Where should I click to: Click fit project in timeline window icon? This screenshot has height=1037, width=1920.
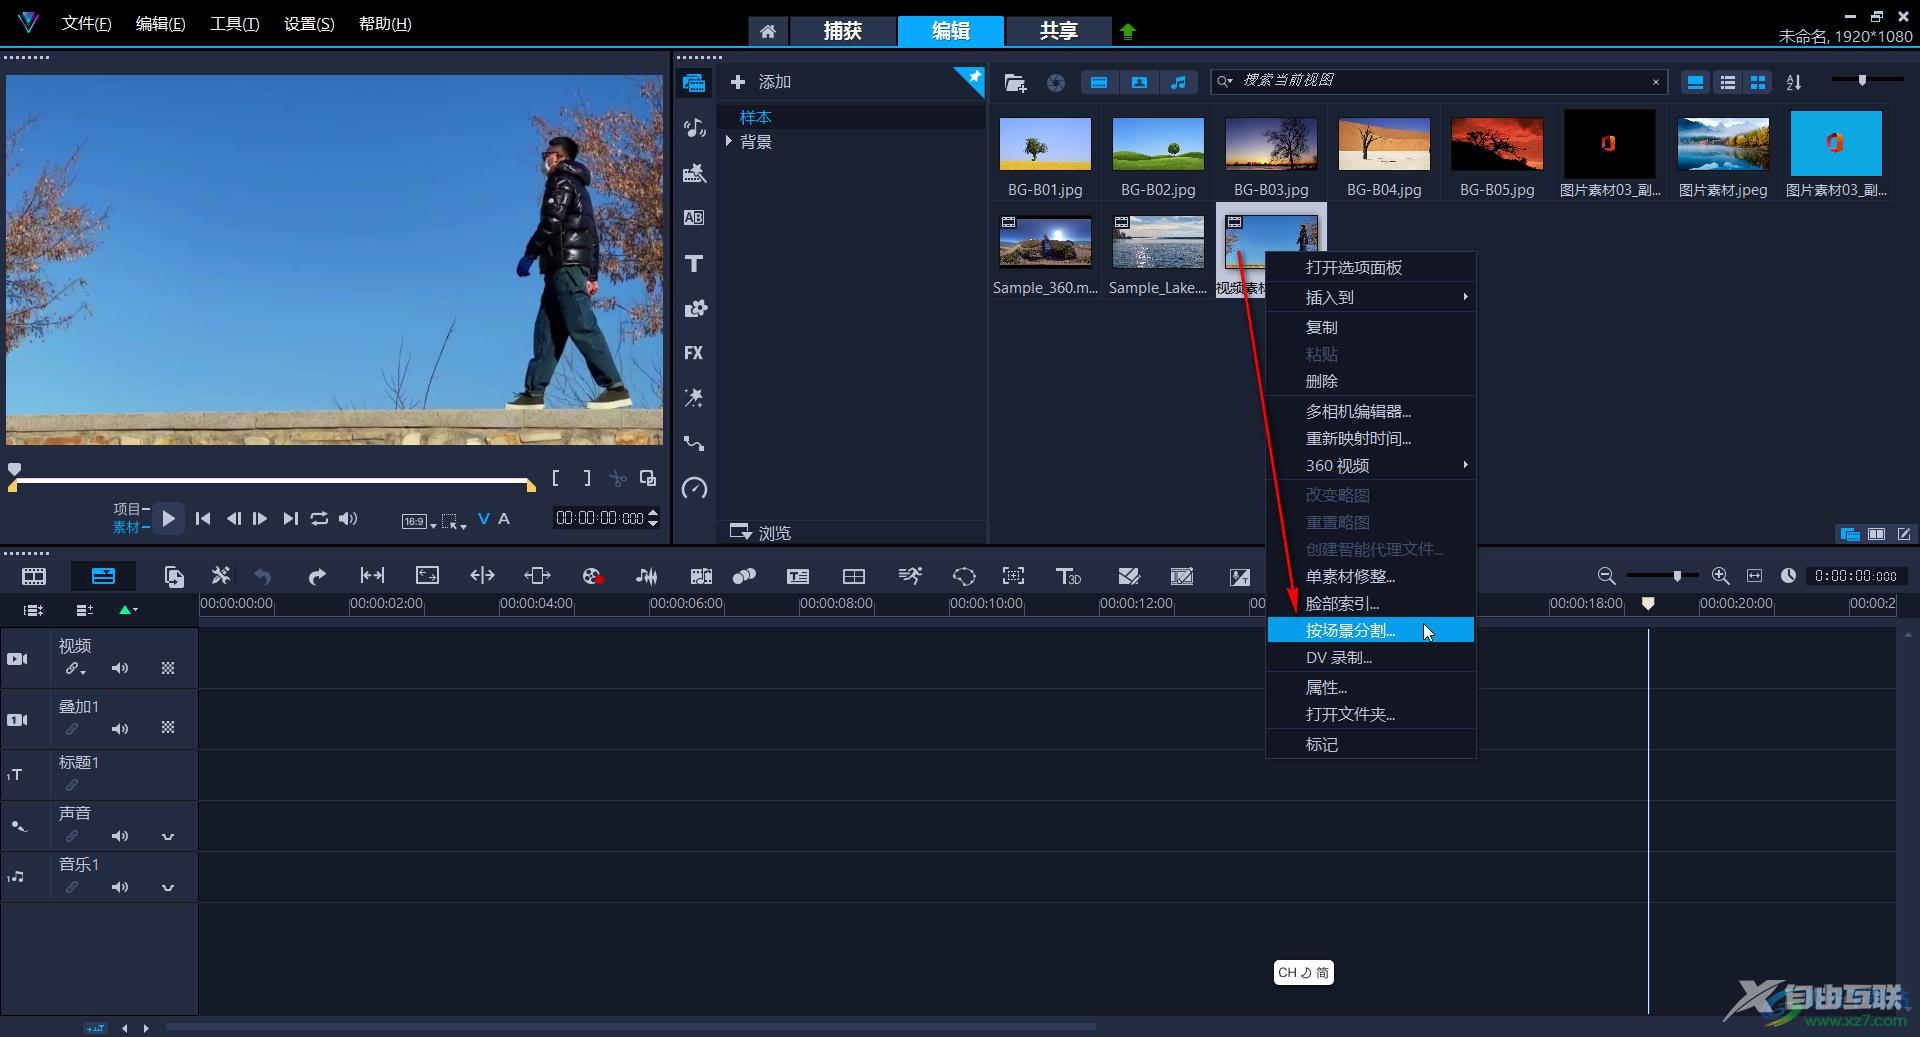coord(1754,576)
